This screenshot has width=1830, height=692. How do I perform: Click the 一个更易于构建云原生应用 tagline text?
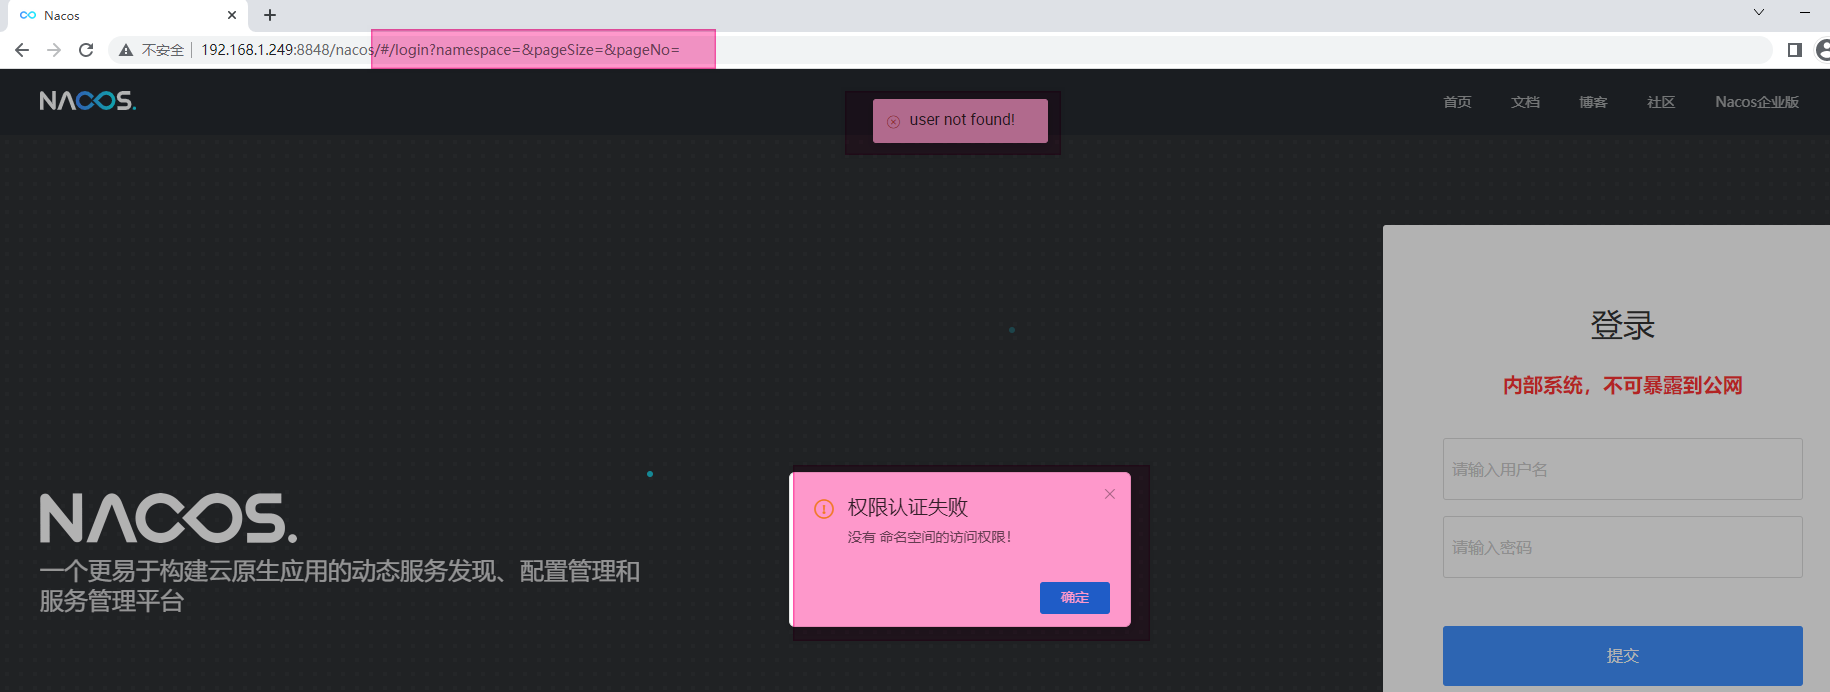pyautogui.click(x=340, y=586)
